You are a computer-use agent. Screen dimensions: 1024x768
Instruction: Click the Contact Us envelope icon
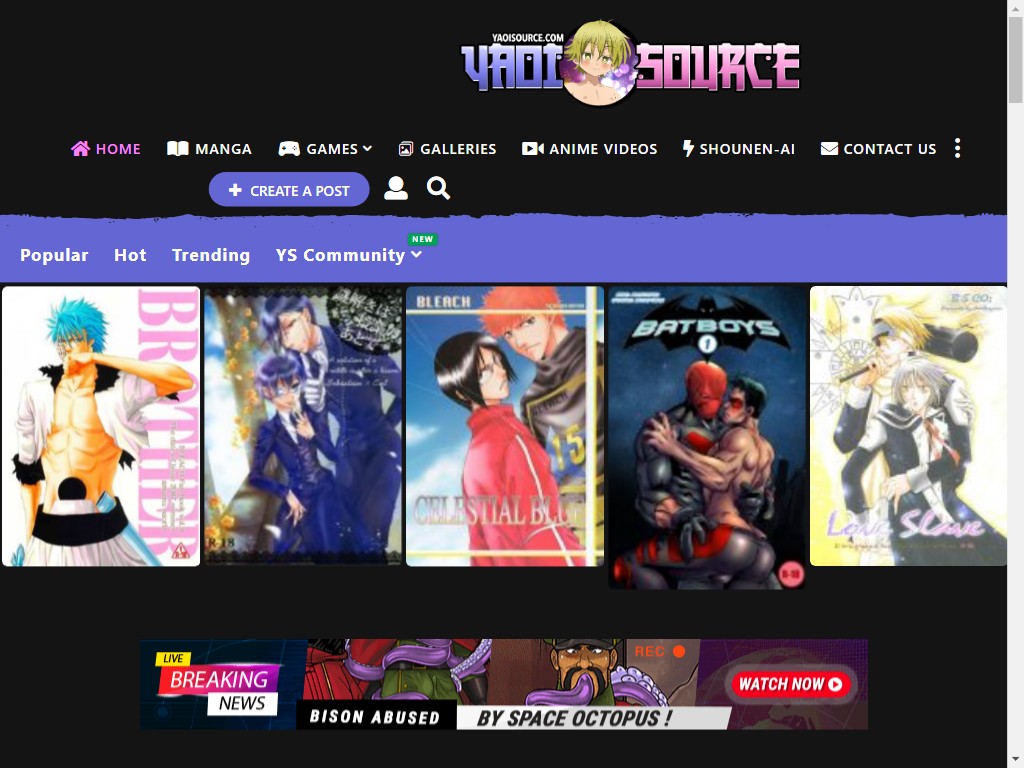pos(829,149)
